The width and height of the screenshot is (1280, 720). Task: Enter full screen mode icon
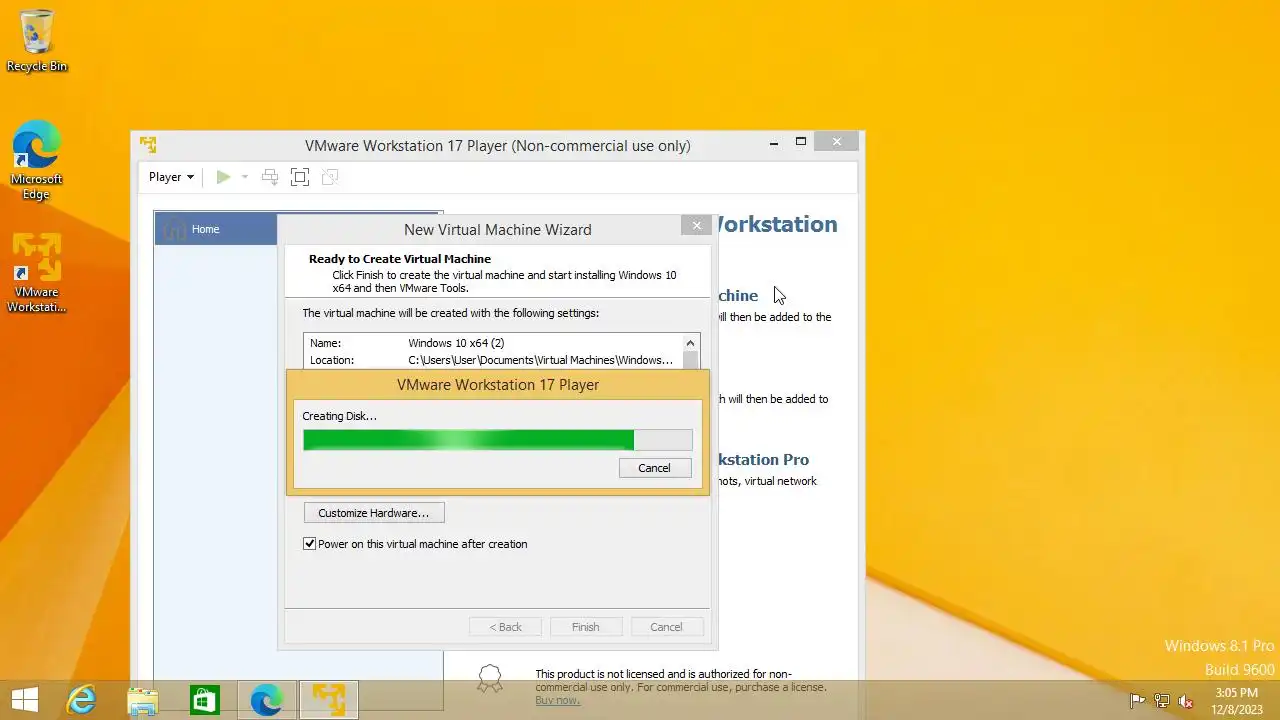click(x=300, y=177)
